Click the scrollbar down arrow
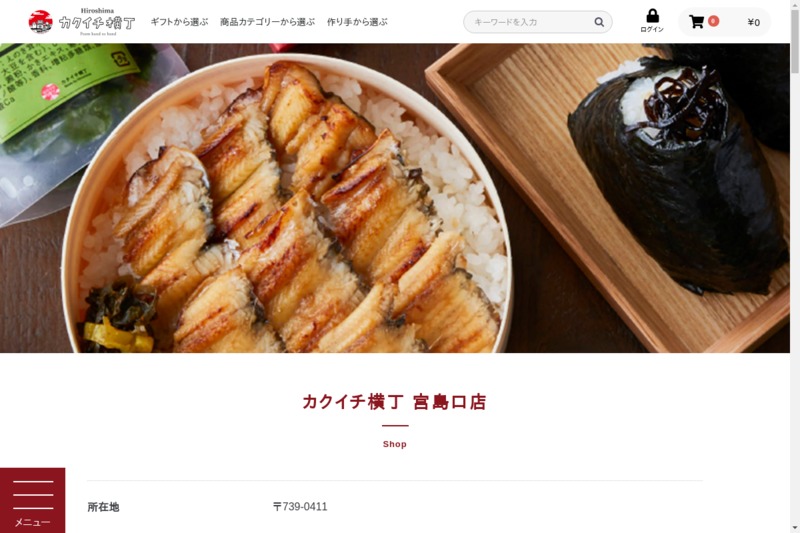 click(x=795, y=528)
